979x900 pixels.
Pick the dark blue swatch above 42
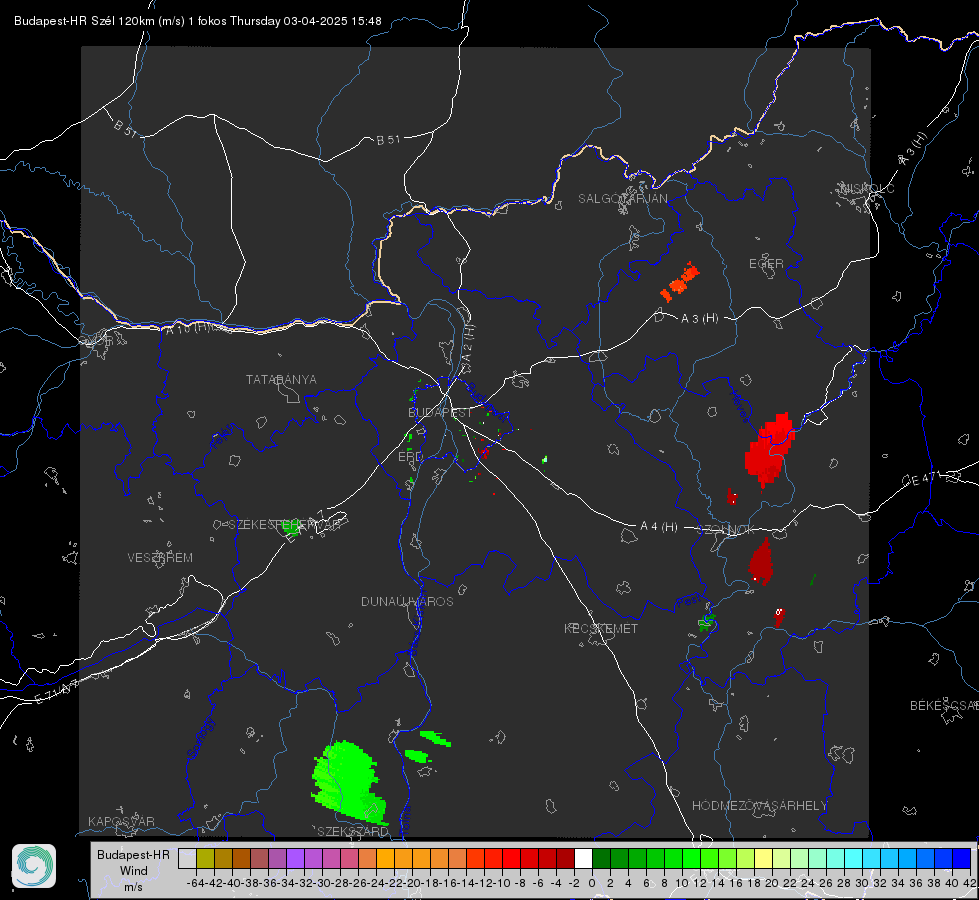pos(962,858)
